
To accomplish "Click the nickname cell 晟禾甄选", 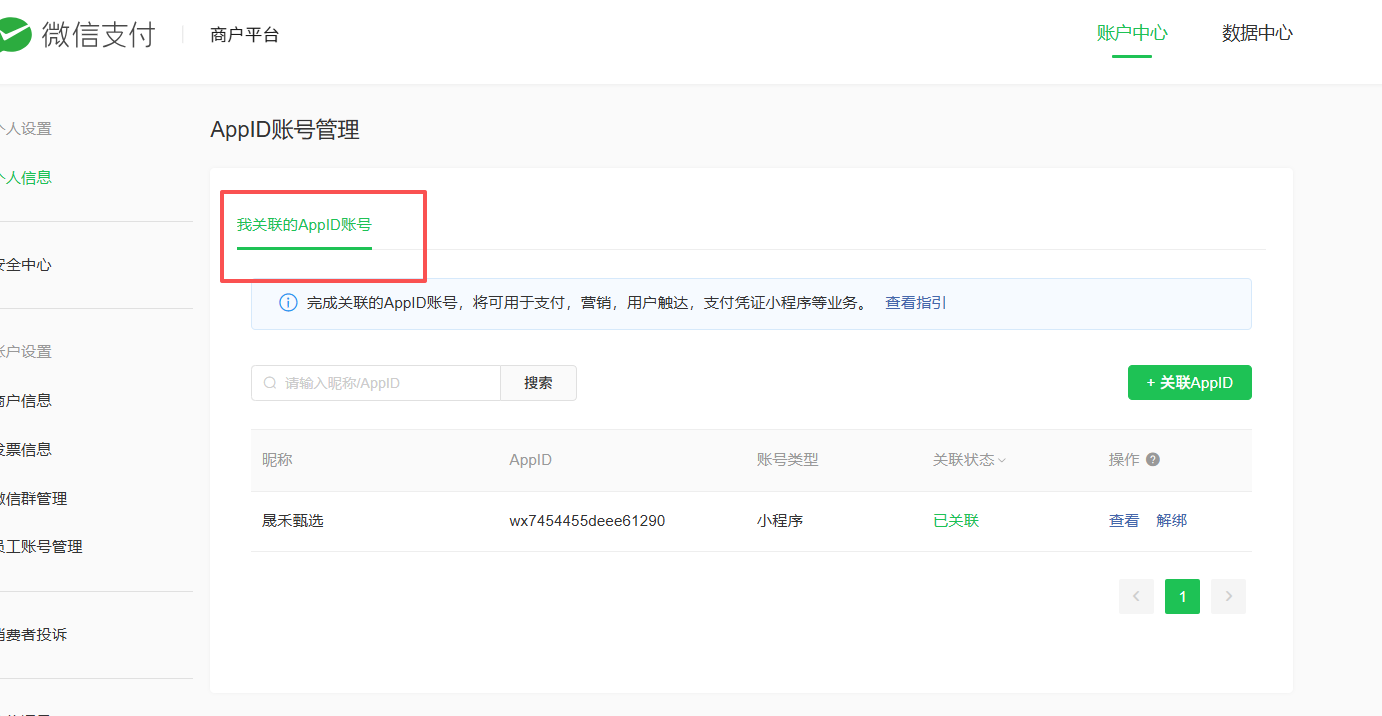I will pos(293,521).
